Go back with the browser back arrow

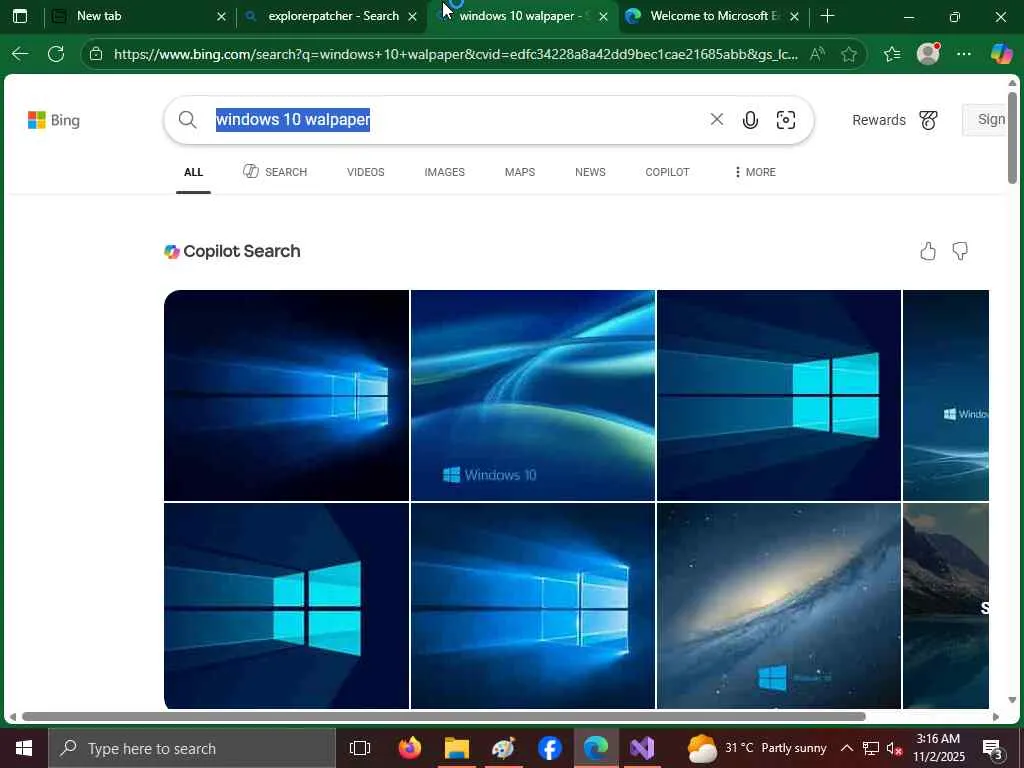(x=20, y=54)
